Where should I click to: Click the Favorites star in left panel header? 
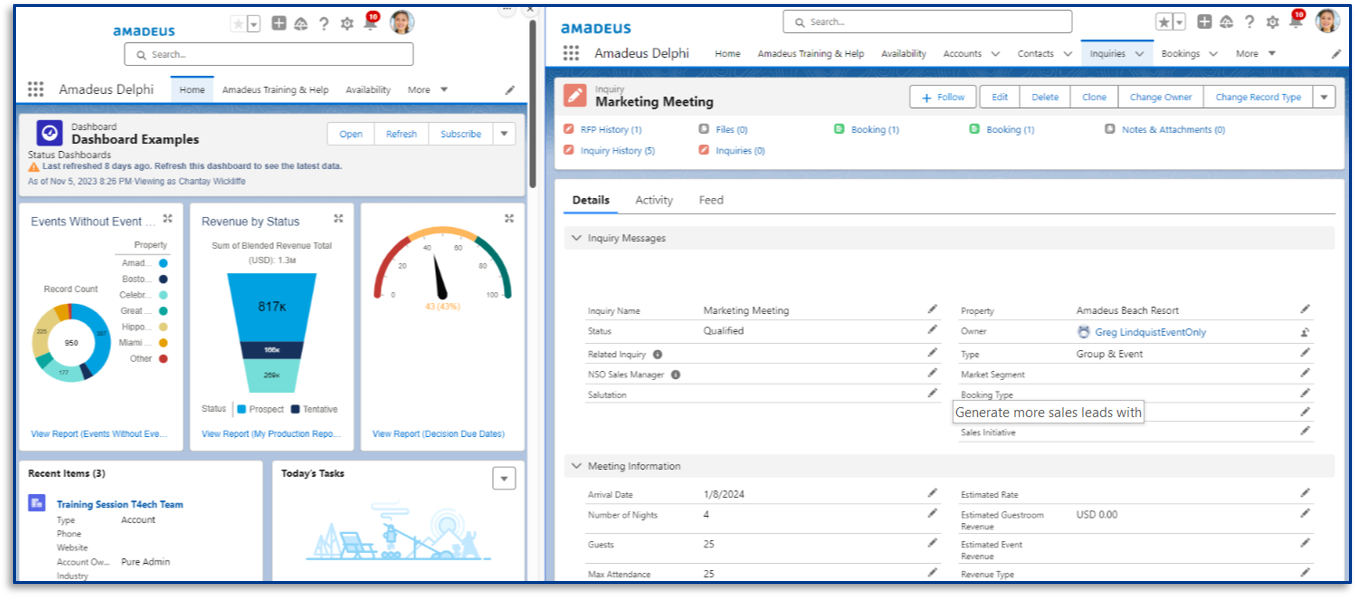pos(238,24)
